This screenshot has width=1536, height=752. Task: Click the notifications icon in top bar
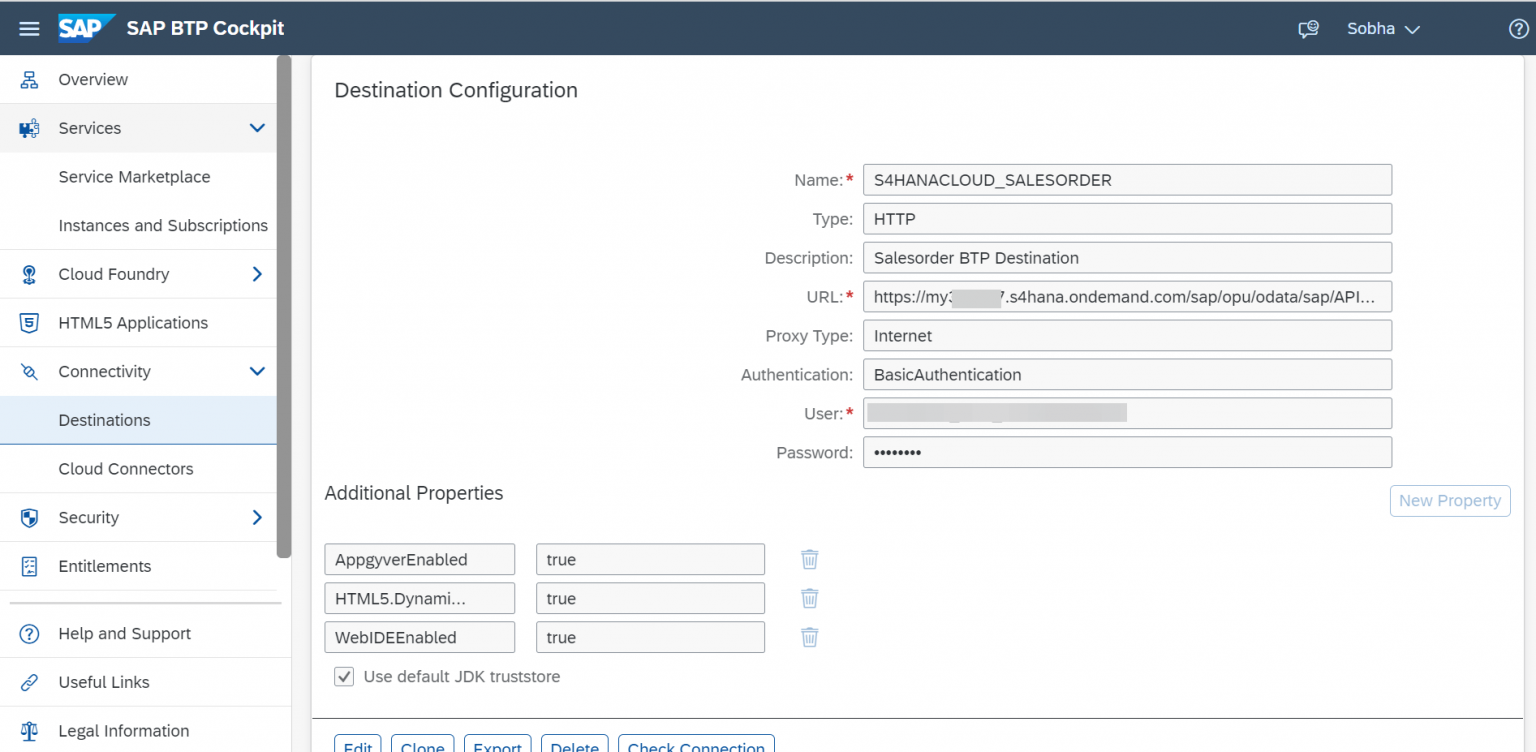pyautogui.click(x=1308, y=28)
